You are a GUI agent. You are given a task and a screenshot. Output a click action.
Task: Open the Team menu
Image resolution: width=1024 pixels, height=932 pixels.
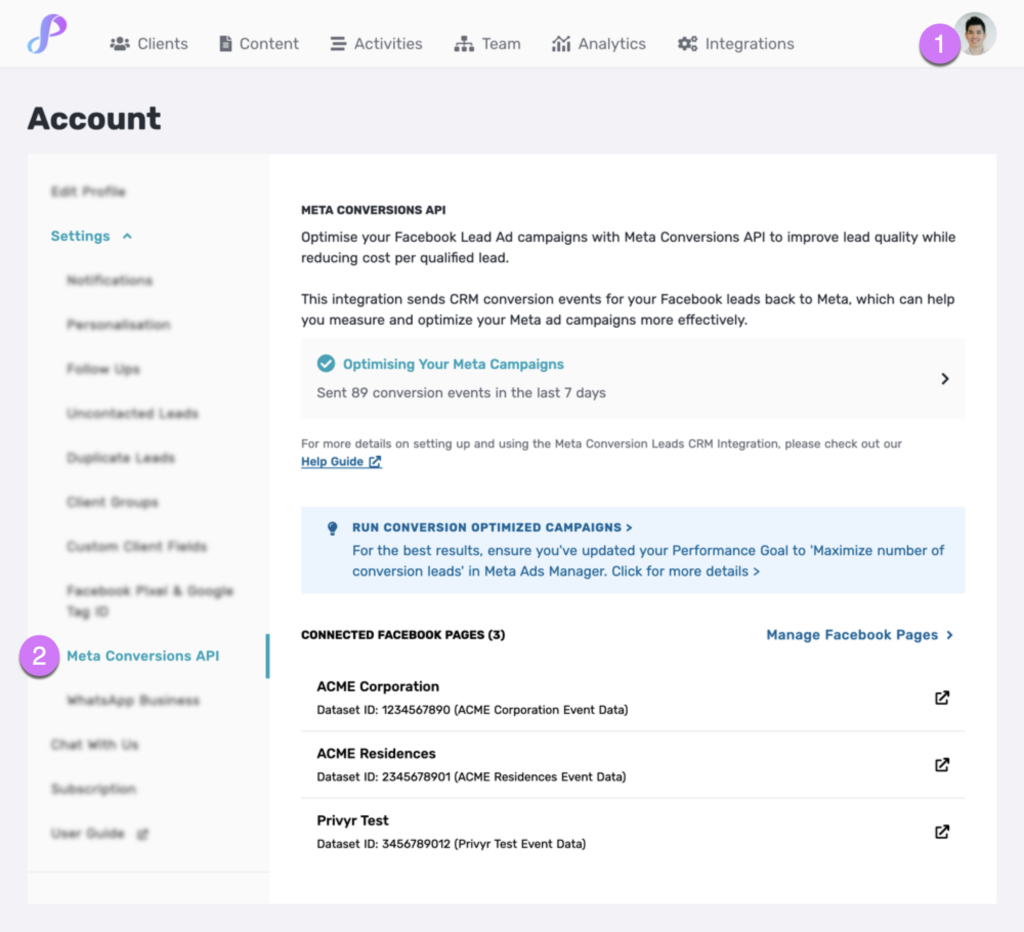487,44
